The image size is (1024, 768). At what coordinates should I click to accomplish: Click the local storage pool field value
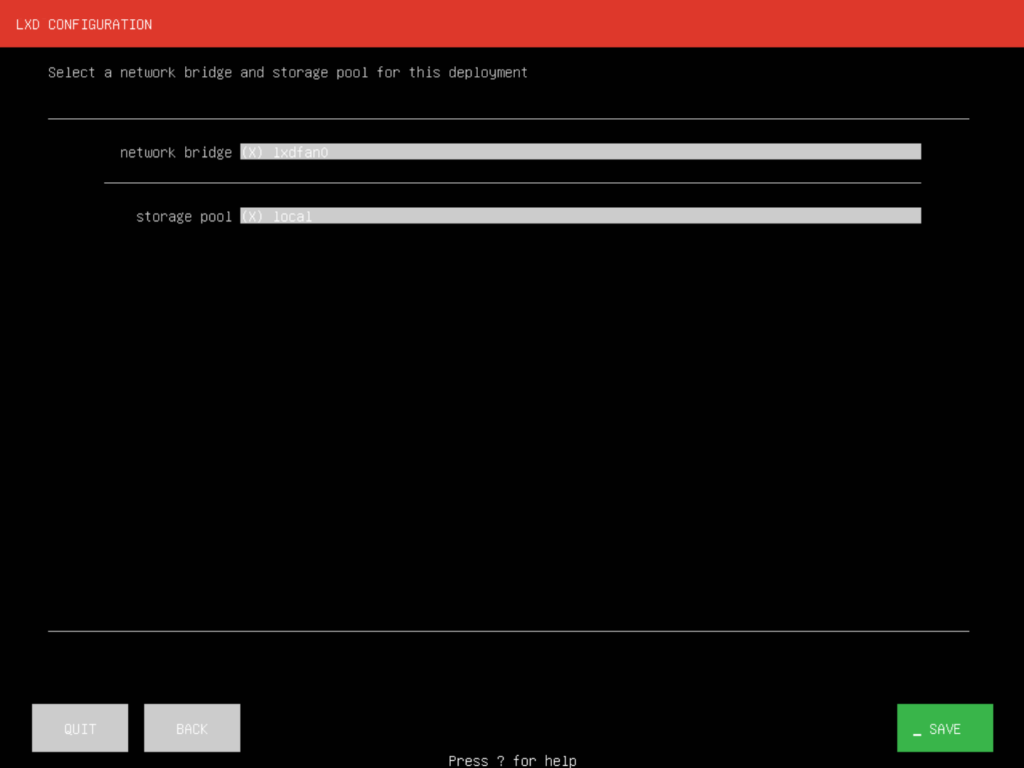tap(296, 216)
